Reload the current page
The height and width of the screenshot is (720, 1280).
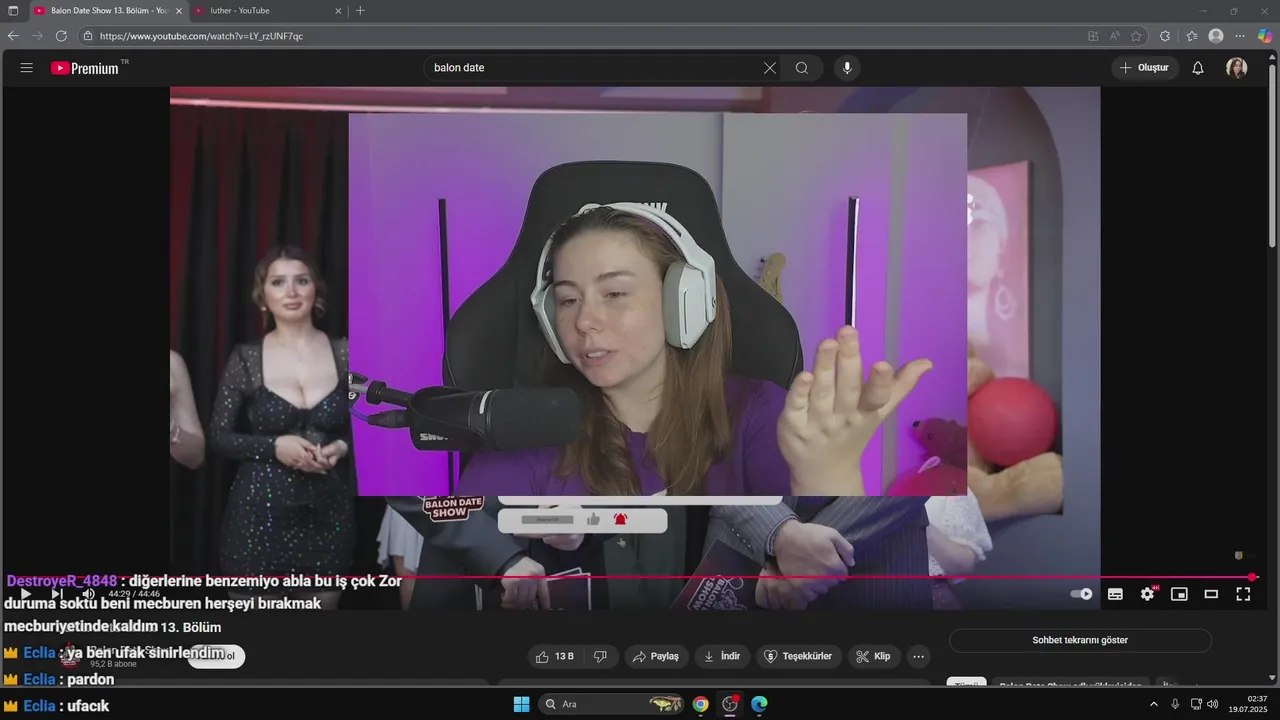(x=61, y=36)
